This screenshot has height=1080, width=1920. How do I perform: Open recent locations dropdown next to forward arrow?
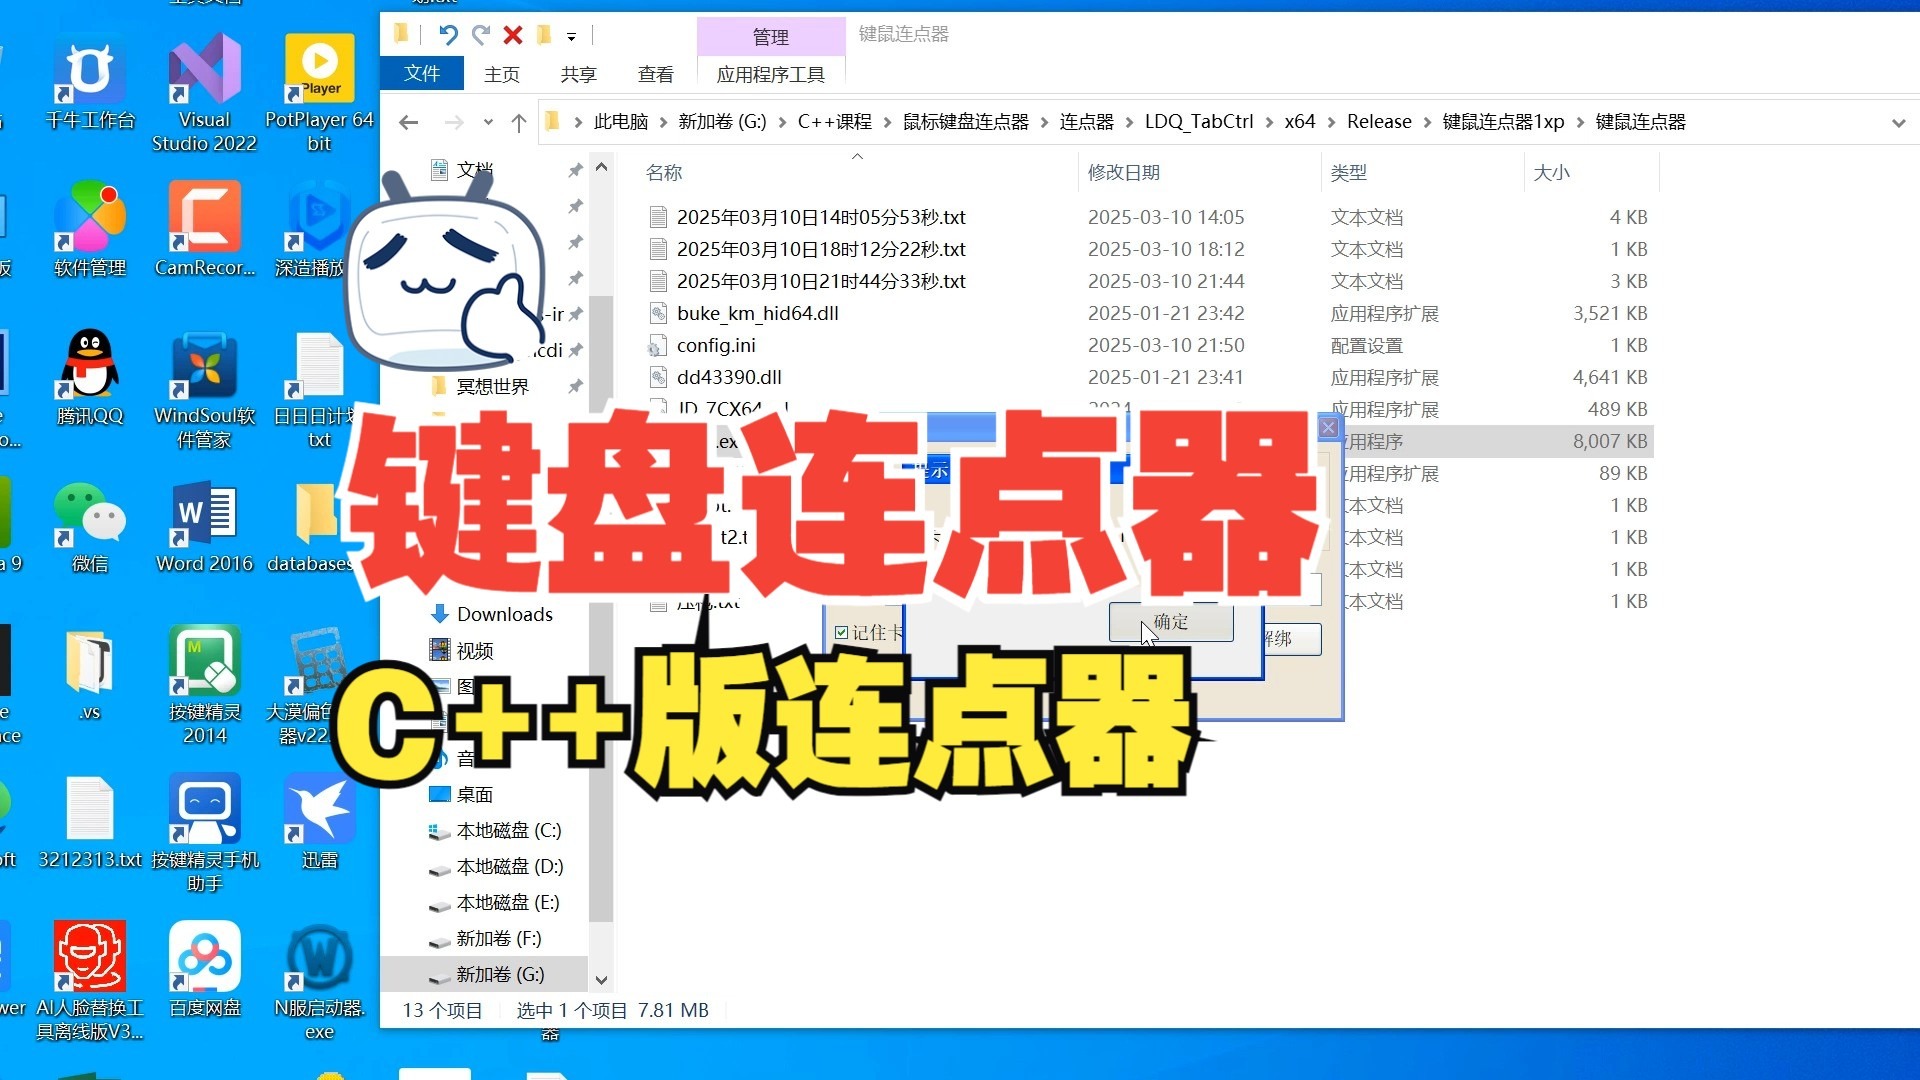(x=488, y=122)
